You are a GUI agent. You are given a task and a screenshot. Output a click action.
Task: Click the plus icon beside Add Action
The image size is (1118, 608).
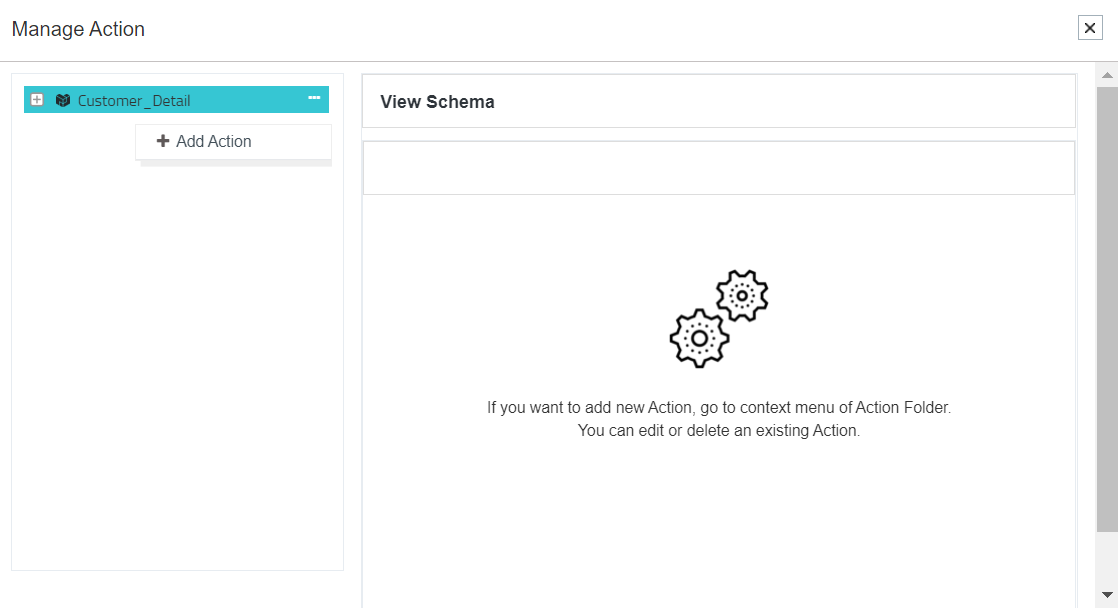pyautogui.click(x=163, y=141)
